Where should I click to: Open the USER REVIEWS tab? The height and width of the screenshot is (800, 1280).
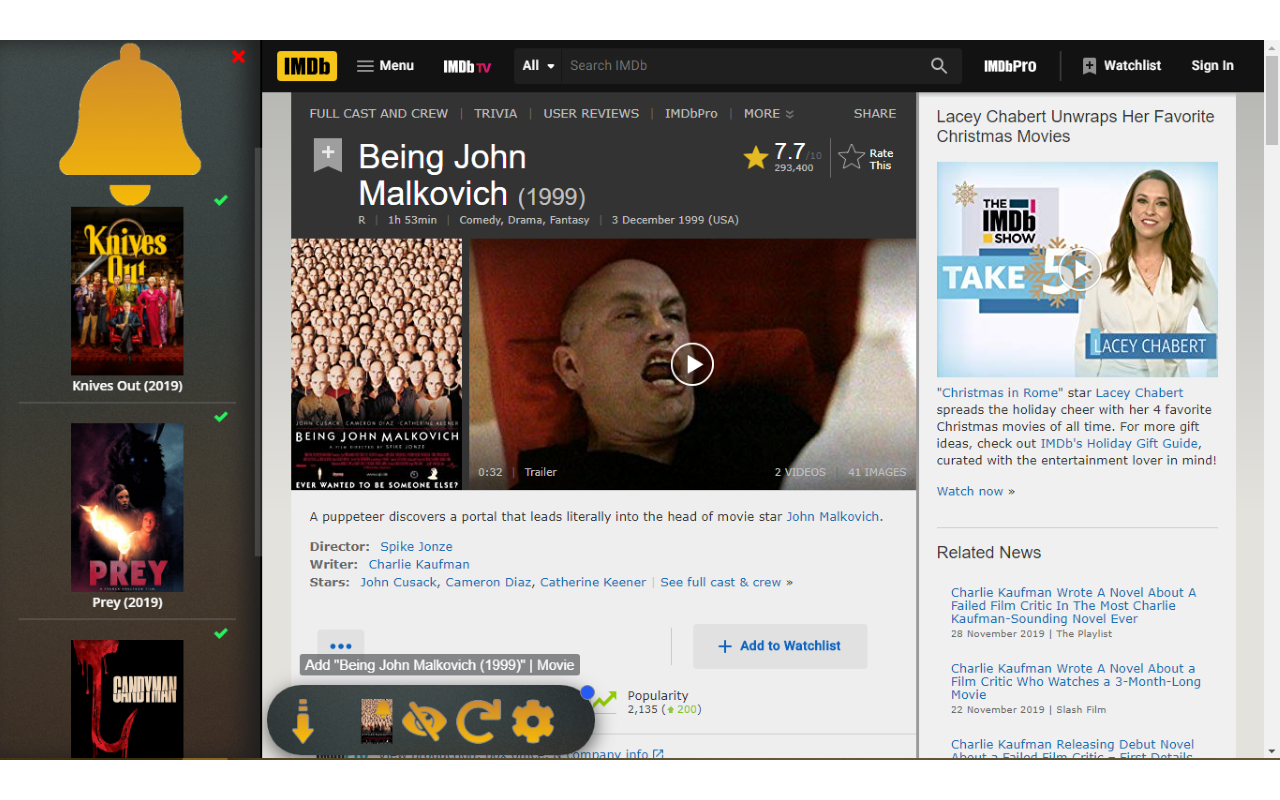(591, 114)
